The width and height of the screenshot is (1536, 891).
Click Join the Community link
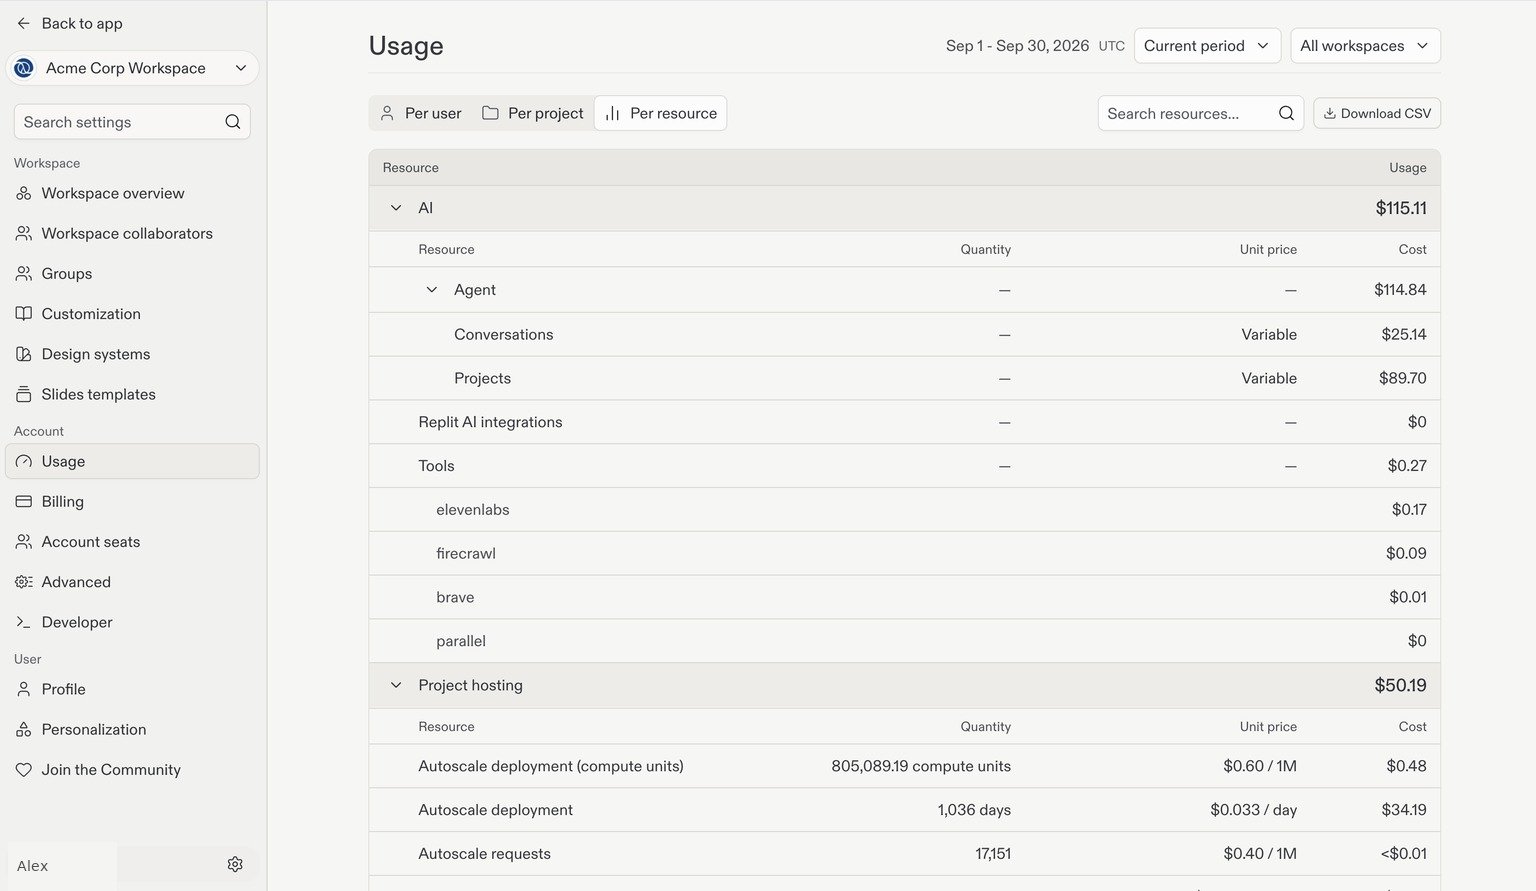tap(132, 769)
